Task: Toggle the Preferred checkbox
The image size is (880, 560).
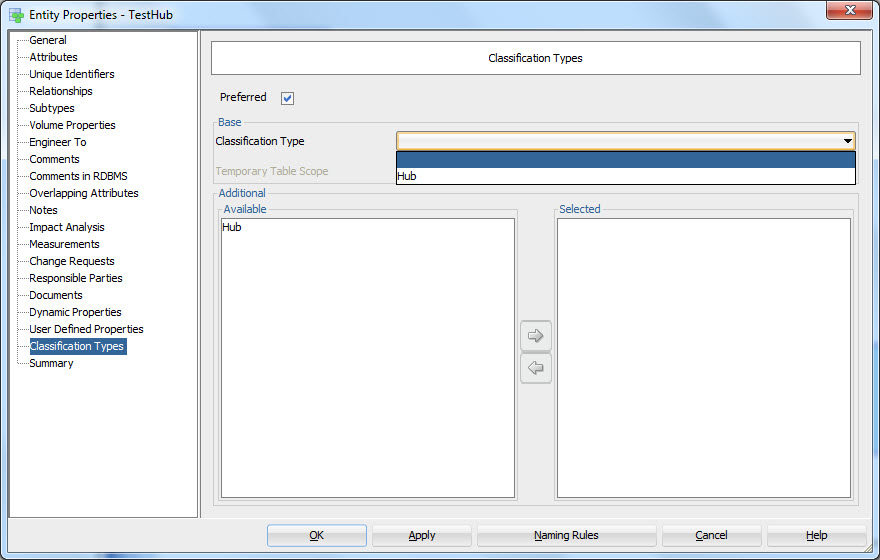Action: pos(288,98)
